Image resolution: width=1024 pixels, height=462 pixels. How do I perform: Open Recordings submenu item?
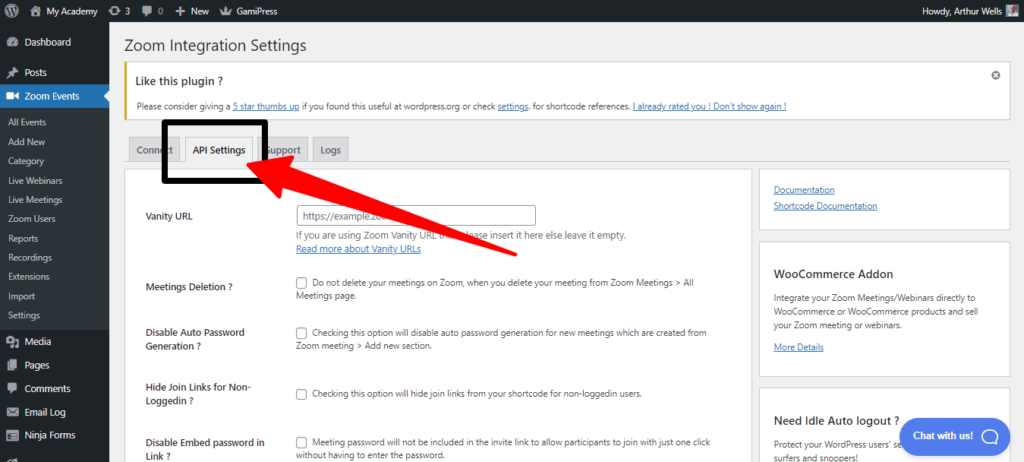pyautogui.click(x=30, y=257)
